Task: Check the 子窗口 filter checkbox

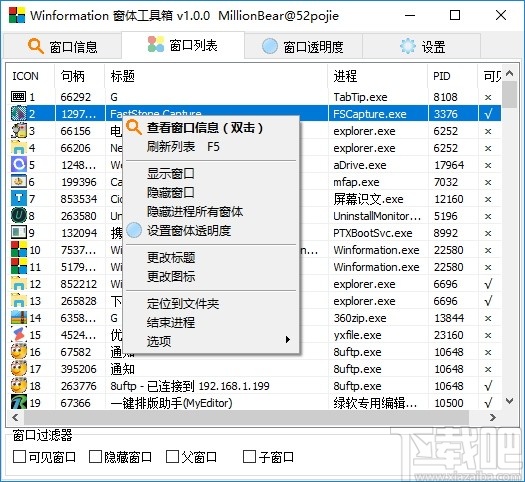Action: pyautogui.click(x=249, y=457)
